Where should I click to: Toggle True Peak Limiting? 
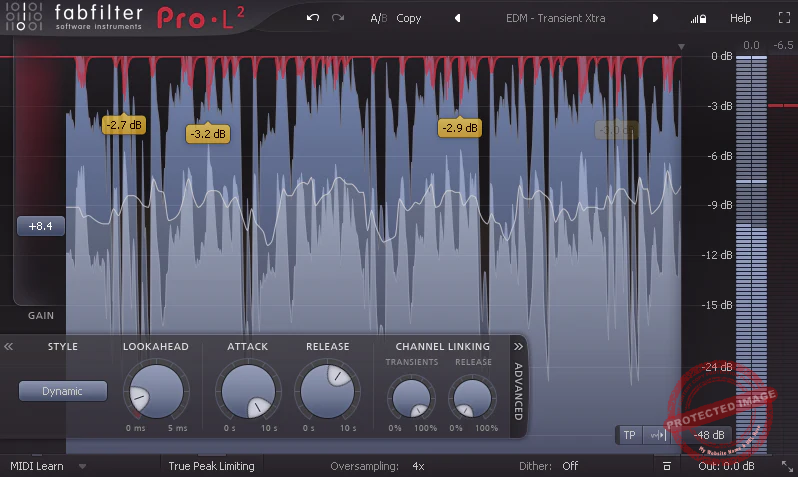click(211, 466)
